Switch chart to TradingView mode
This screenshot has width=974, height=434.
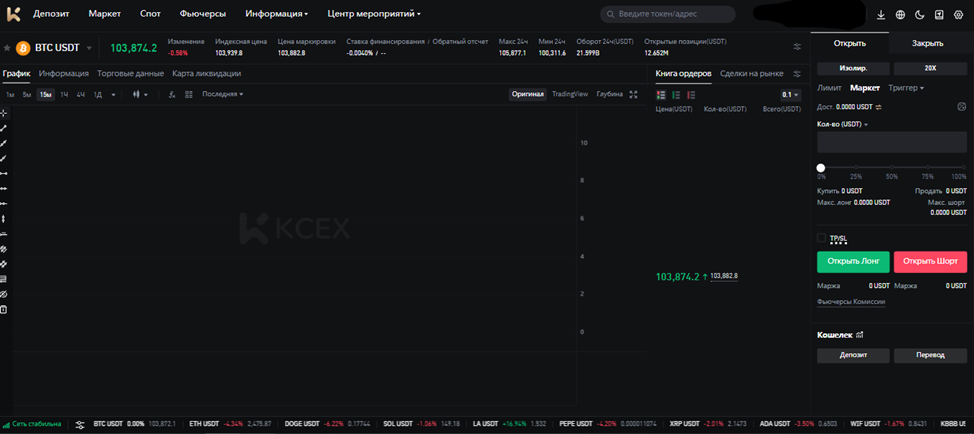(570, 94)
